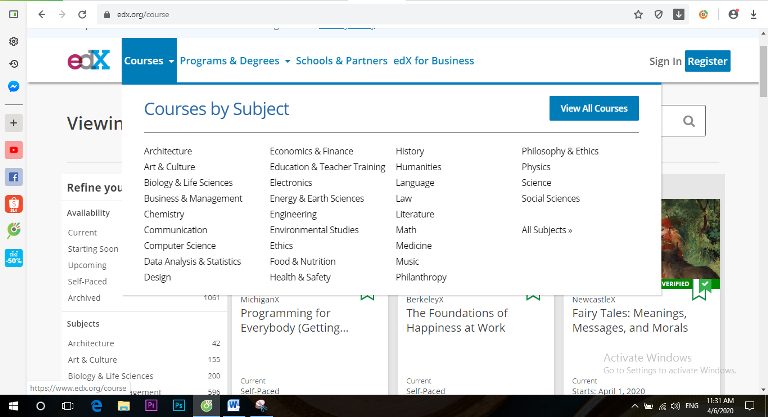This screenshot has height=417, width=768.
Task: Open Facebook sidebar shortcut
Action: (14, 177)
